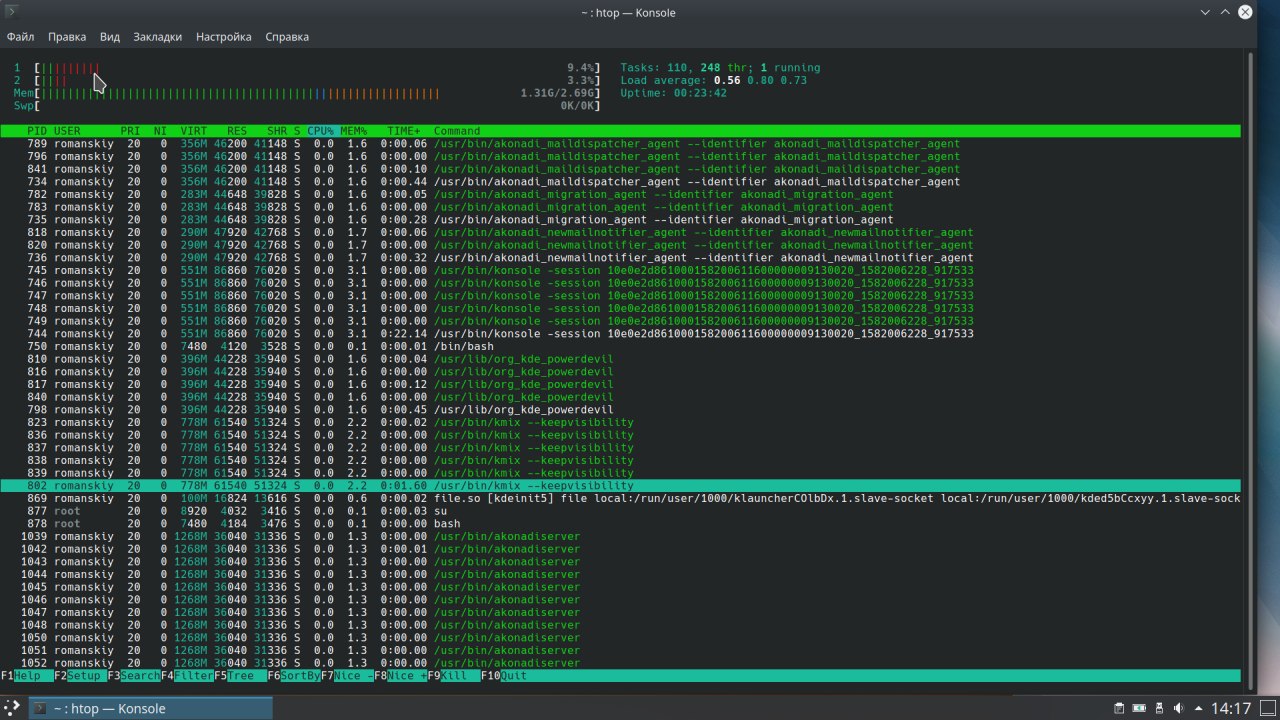Sort by the NI column header
The image size is (1280, 720).
(160, 131)
